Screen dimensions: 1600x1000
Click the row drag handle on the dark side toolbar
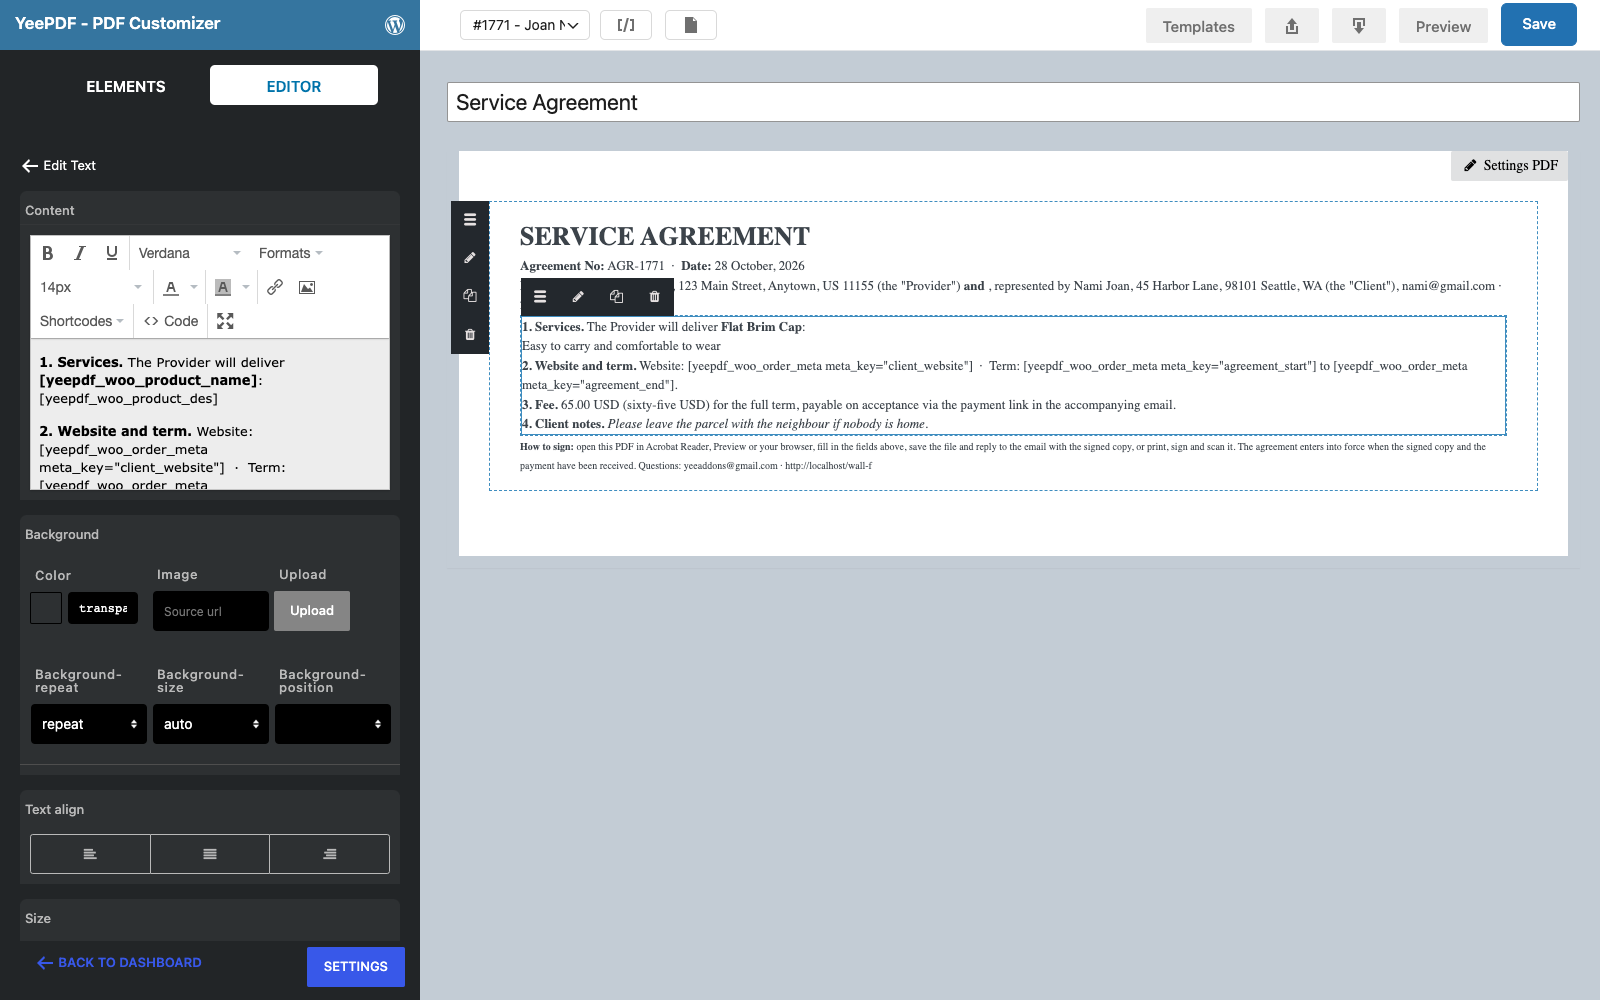(470, 220)
